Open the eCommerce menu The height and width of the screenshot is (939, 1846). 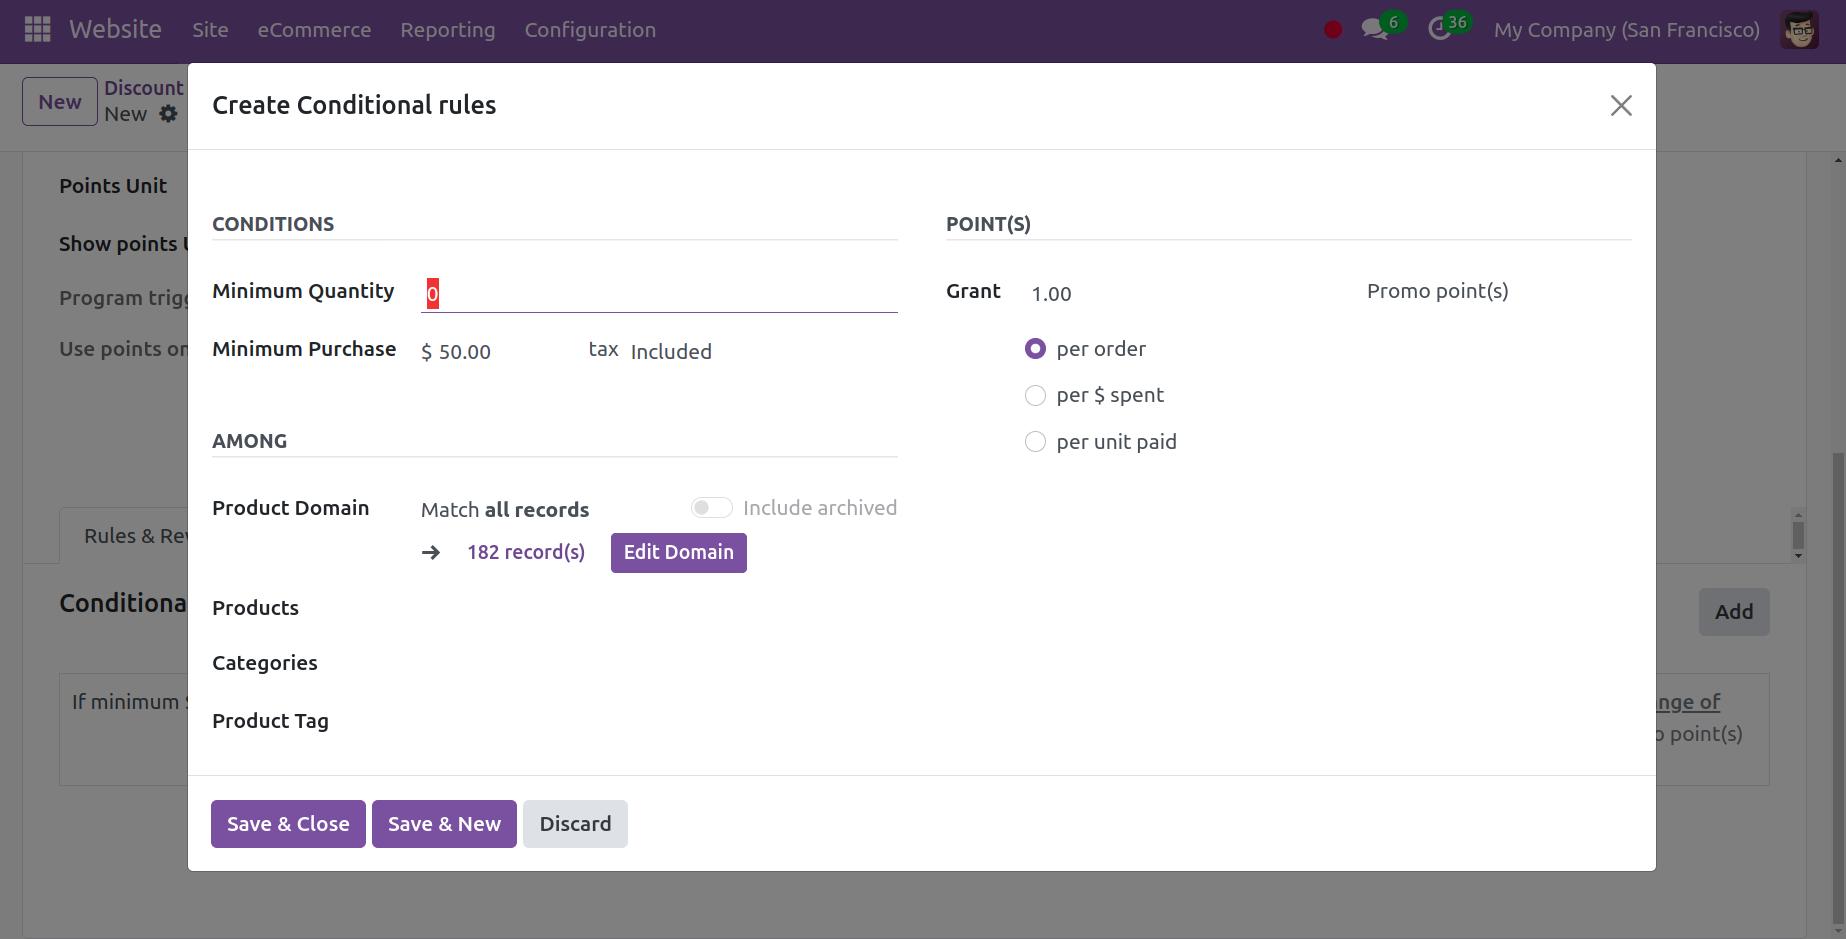[x=314, y=30]
